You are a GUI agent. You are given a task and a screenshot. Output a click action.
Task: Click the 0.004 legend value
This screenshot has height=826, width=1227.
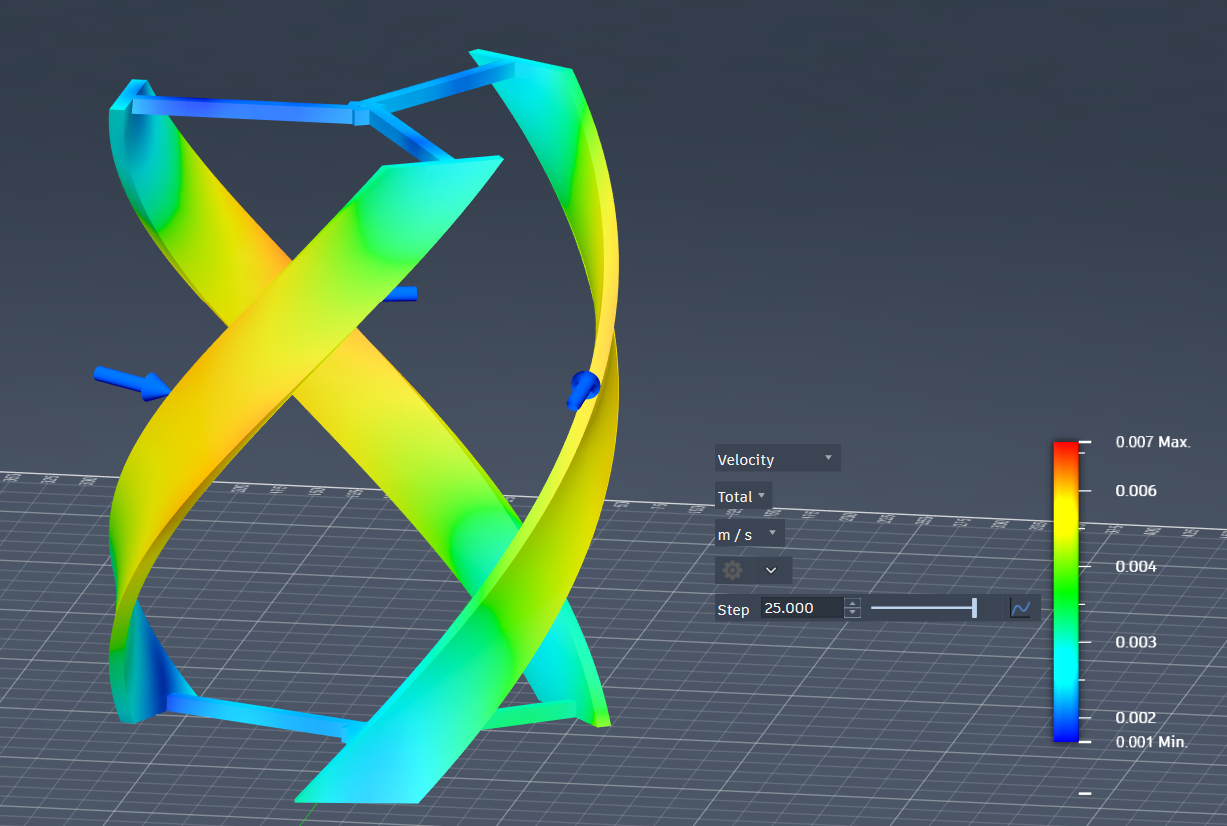click(x=1136, y=566)
